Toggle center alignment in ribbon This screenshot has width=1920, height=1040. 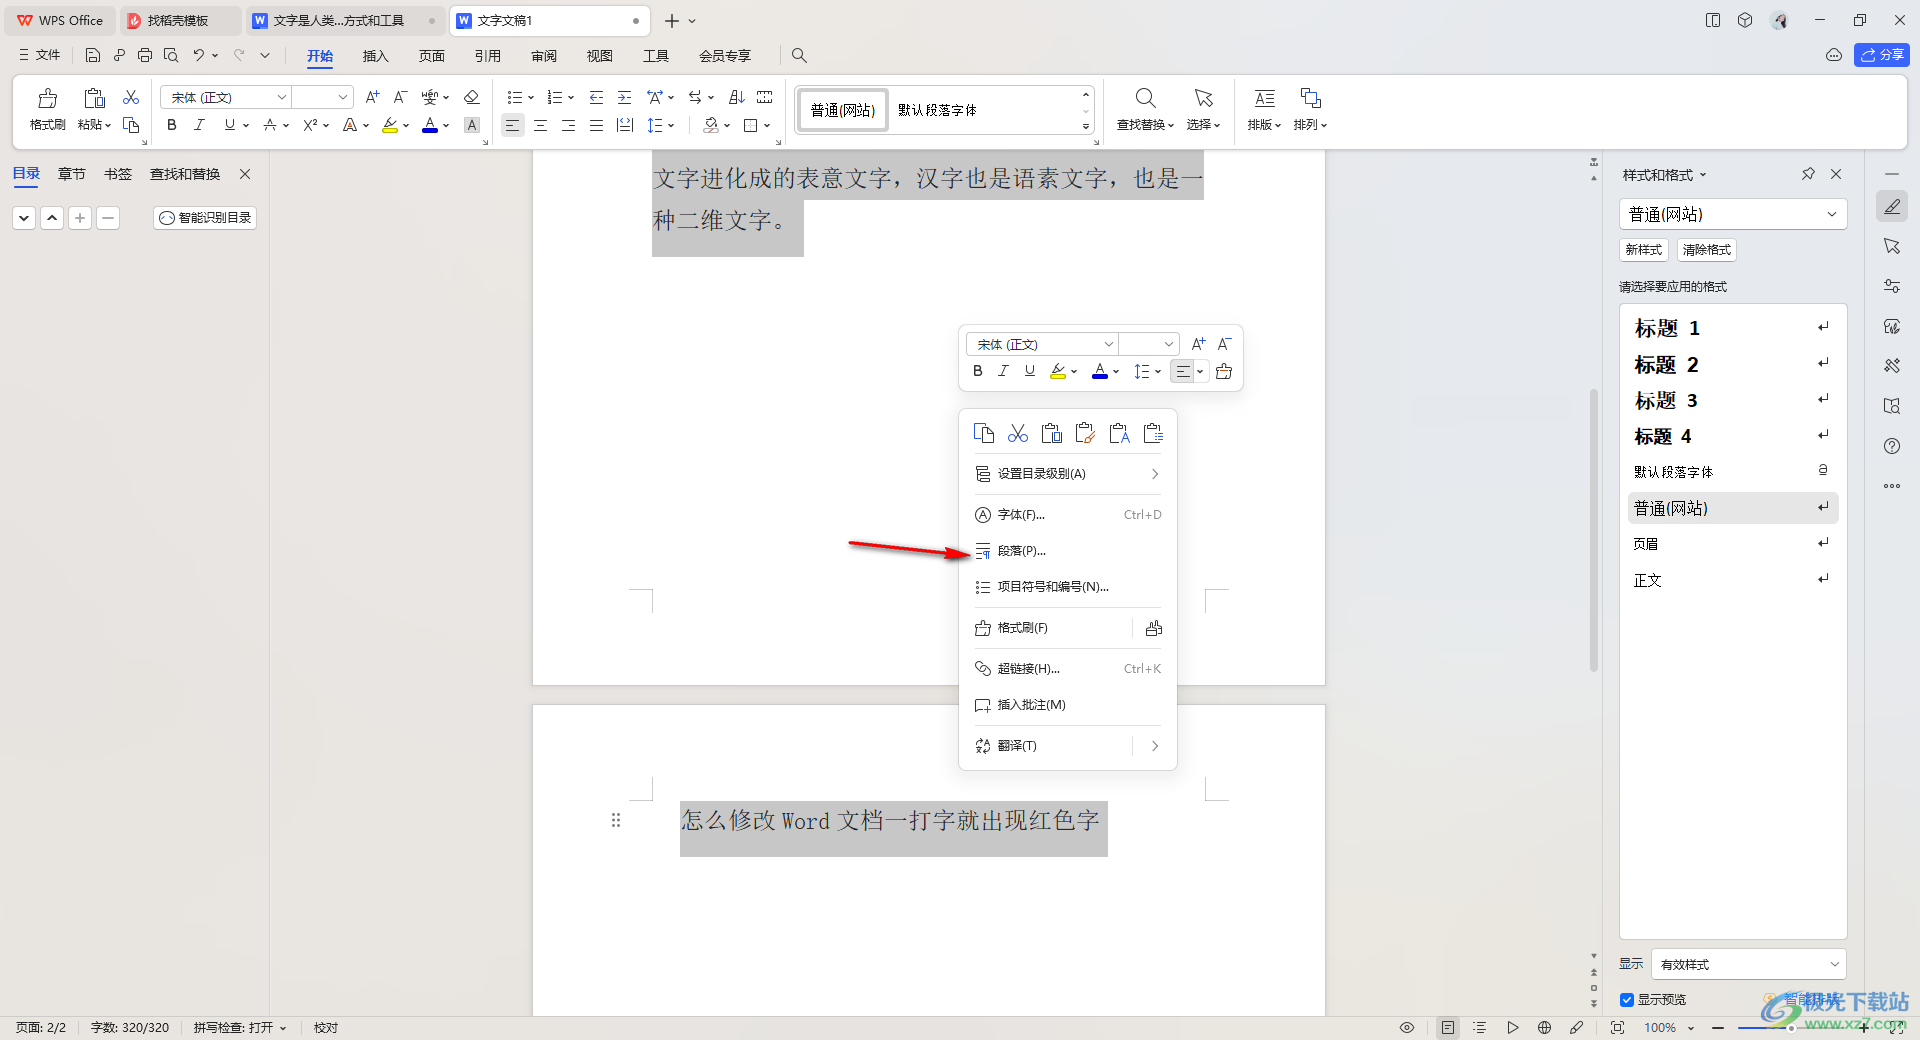[x=540, y=125]
